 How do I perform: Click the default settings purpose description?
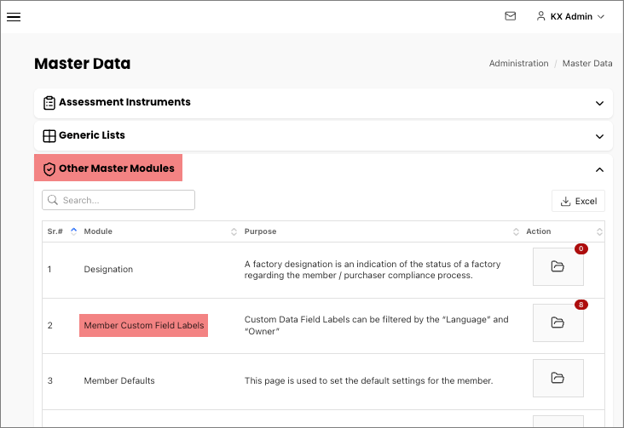coord(369,381)
